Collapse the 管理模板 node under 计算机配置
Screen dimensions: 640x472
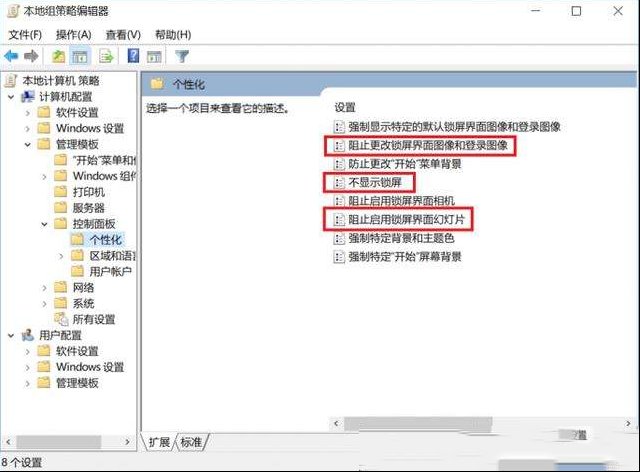(x=27, y=145)
